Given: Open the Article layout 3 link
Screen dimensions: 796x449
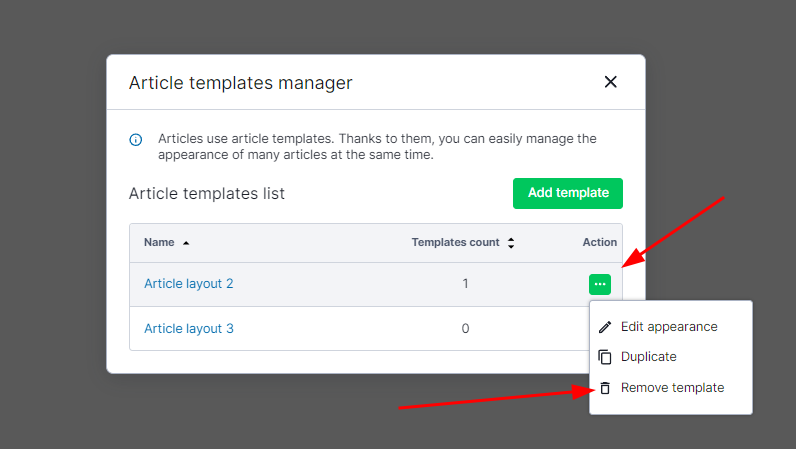Looking at the screenshot, I should pos(189,329).
